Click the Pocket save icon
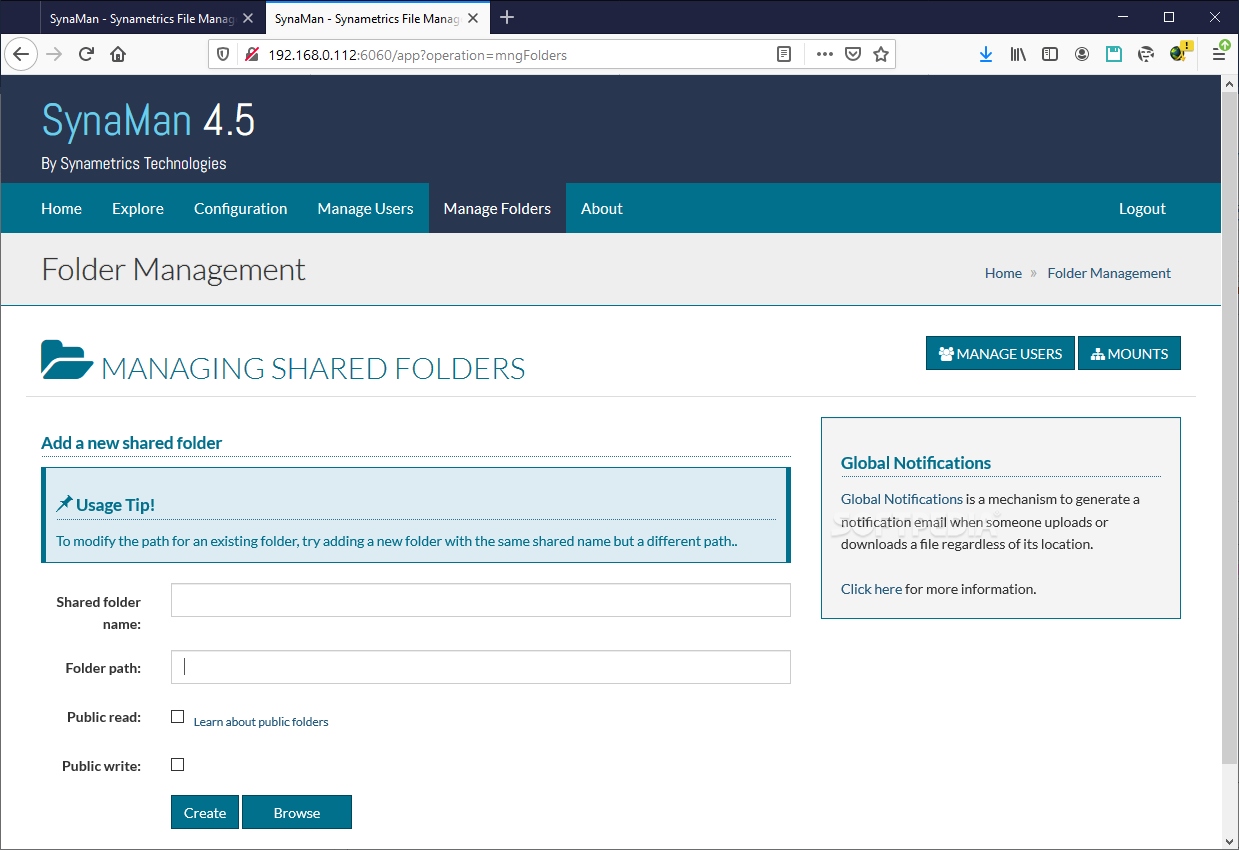 853,54
